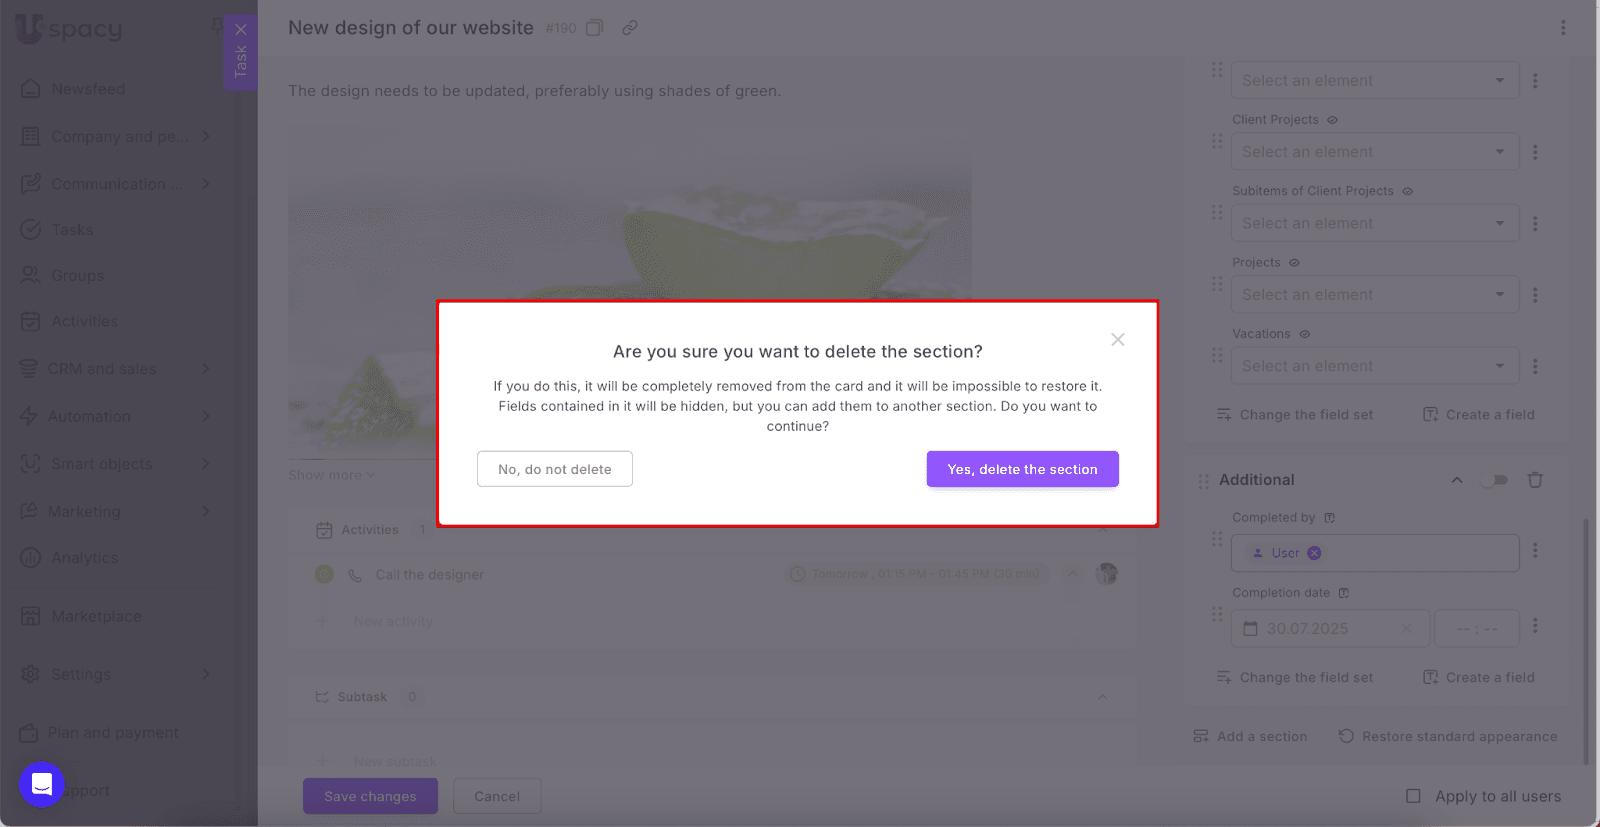Click drag handle beside Additional section
The height and width of the screenshot is (827, 1600).
(x=1203, y=481)
